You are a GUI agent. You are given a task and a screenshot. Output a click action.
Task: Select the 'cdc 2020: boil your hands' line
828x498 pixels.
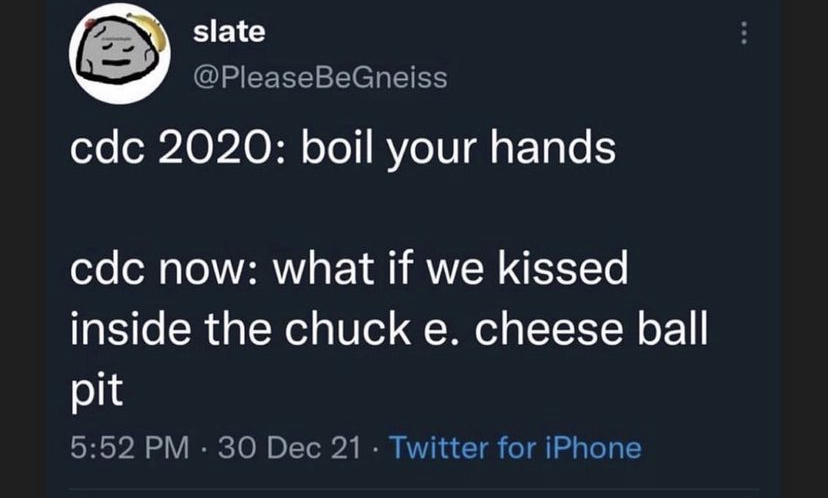[x=342, y=151]
